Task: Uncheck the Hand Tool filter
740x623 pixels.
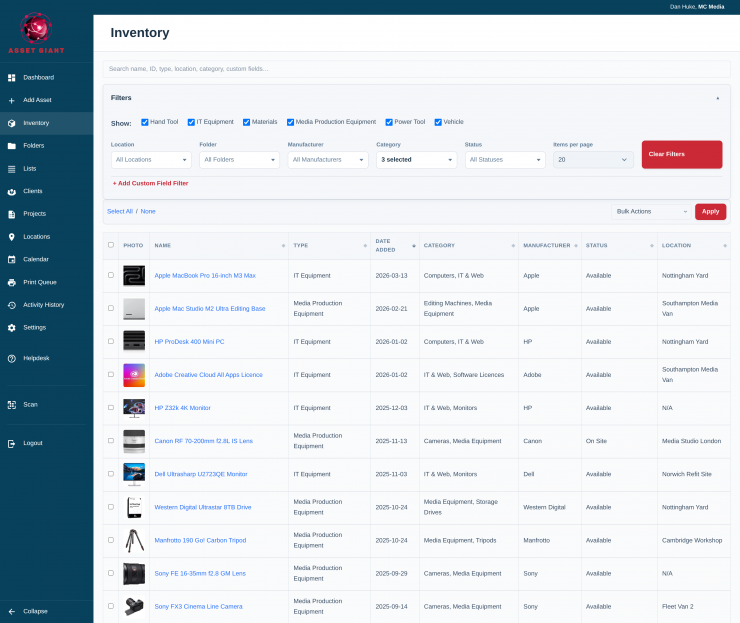Action: pyautogui.click(x=145, y=122)
